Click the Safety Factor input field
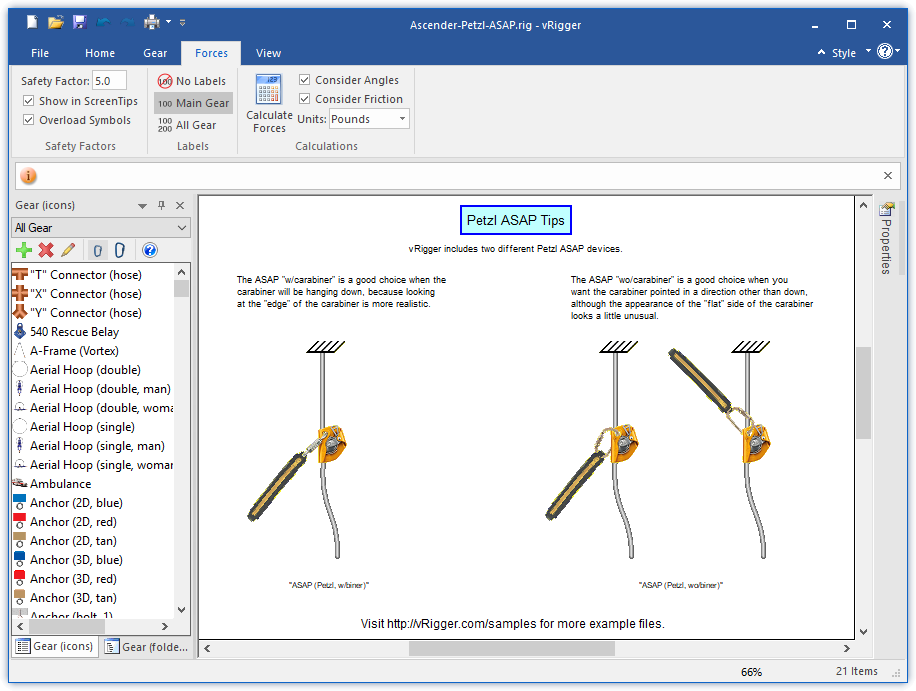 [109, 81]
